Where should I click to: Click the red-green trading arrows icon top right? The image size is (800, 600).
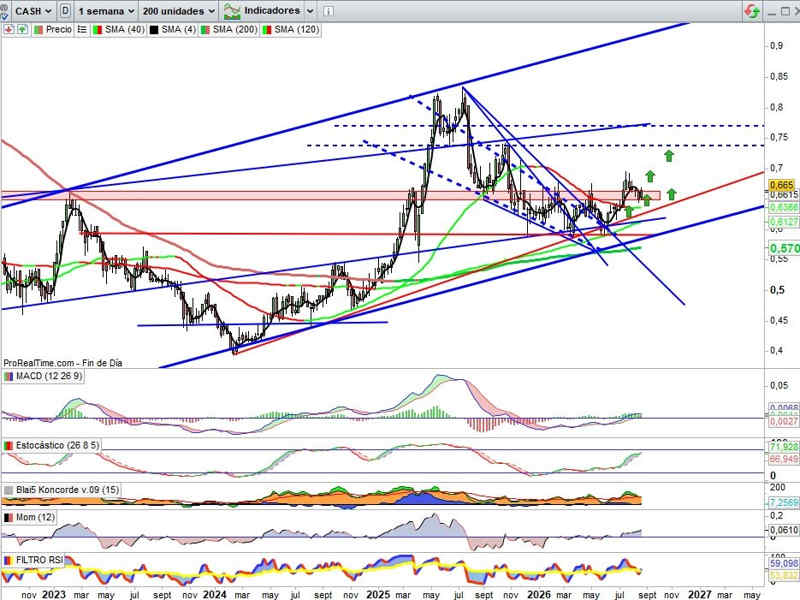click(752, 11)
